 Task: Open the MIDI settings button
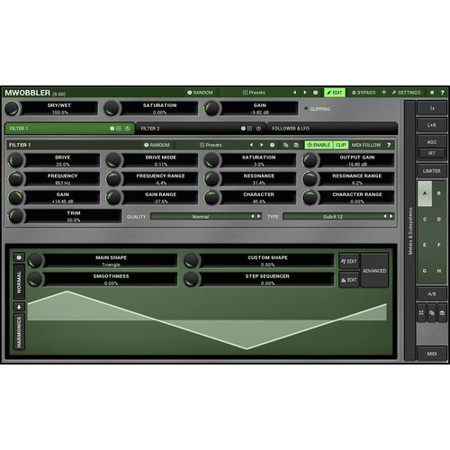click(432, 354)
